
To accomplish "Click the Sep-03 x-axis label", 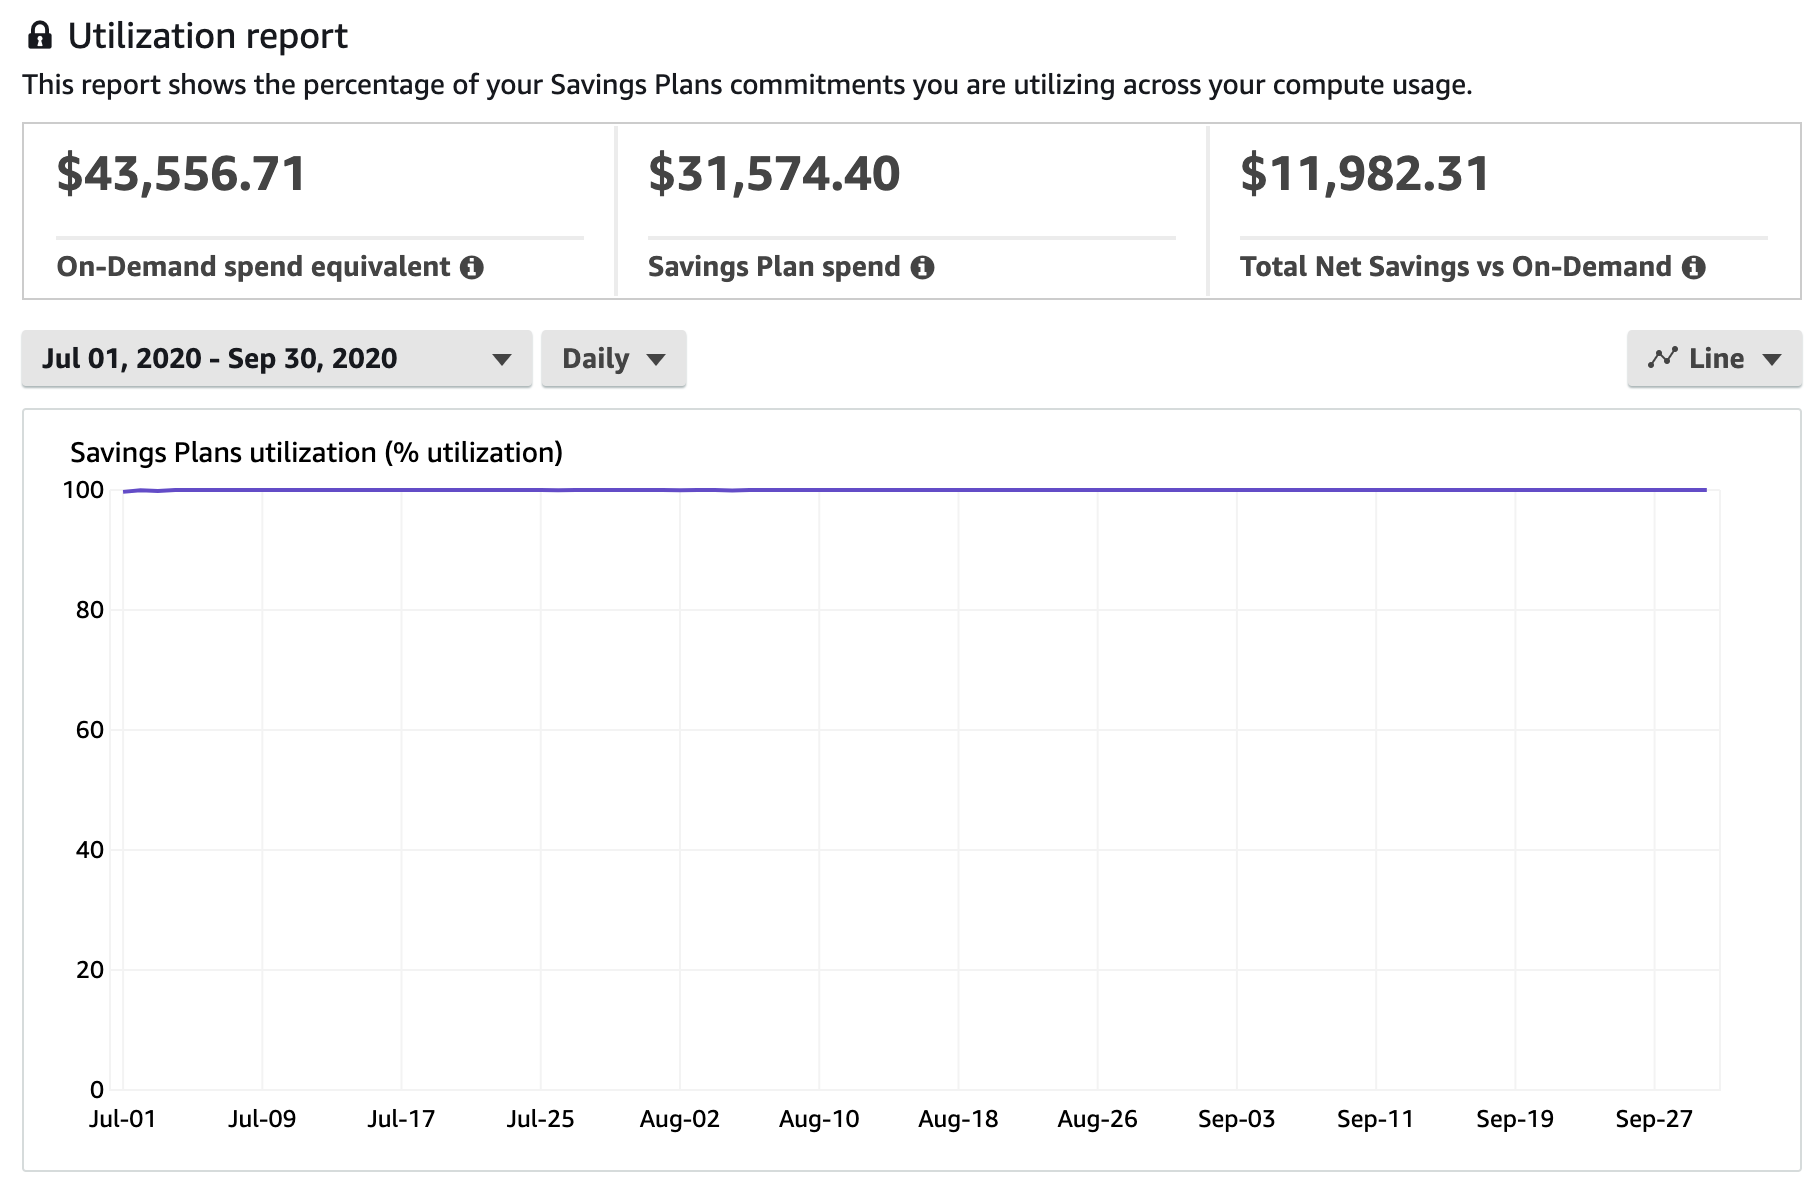I will tap(1236, 1119).
